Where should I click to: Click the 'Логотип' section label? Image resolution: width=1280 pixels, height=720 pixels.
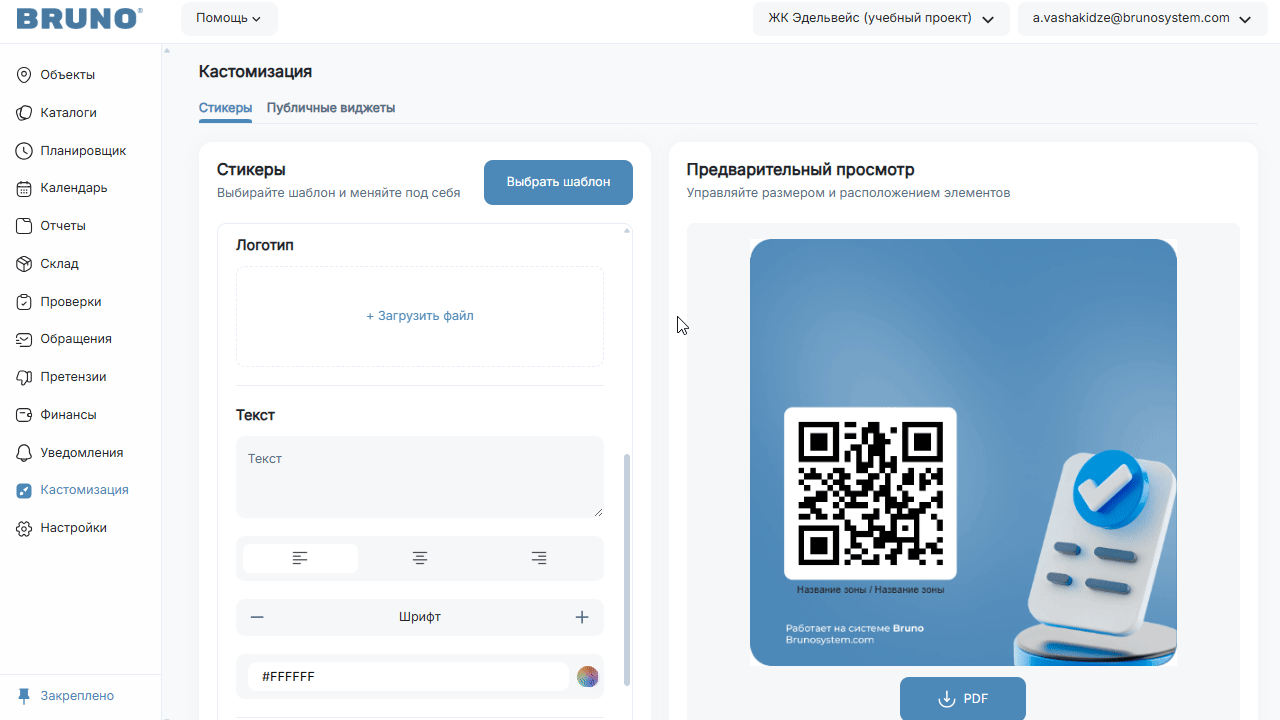tap(265, 245)
